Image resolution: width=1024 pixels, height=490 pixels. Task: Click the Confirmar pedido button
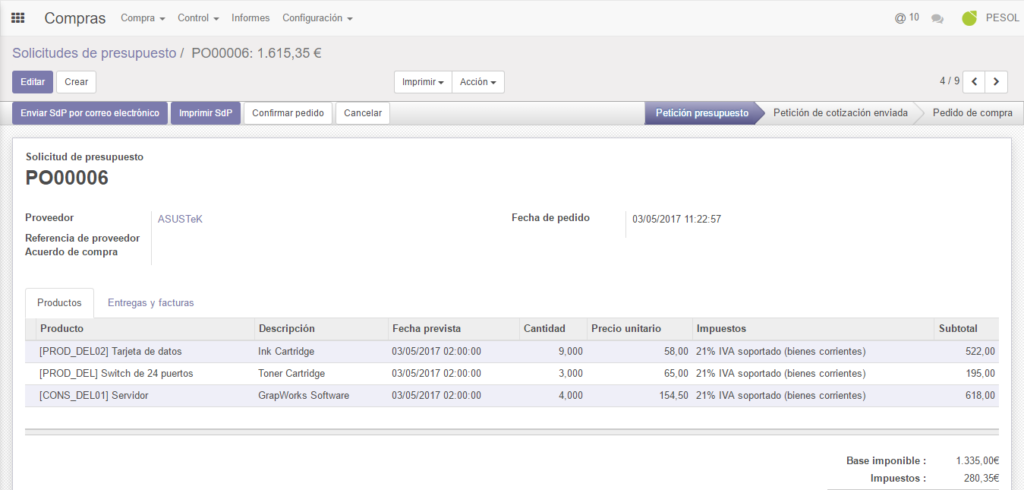tap(288, 113)
